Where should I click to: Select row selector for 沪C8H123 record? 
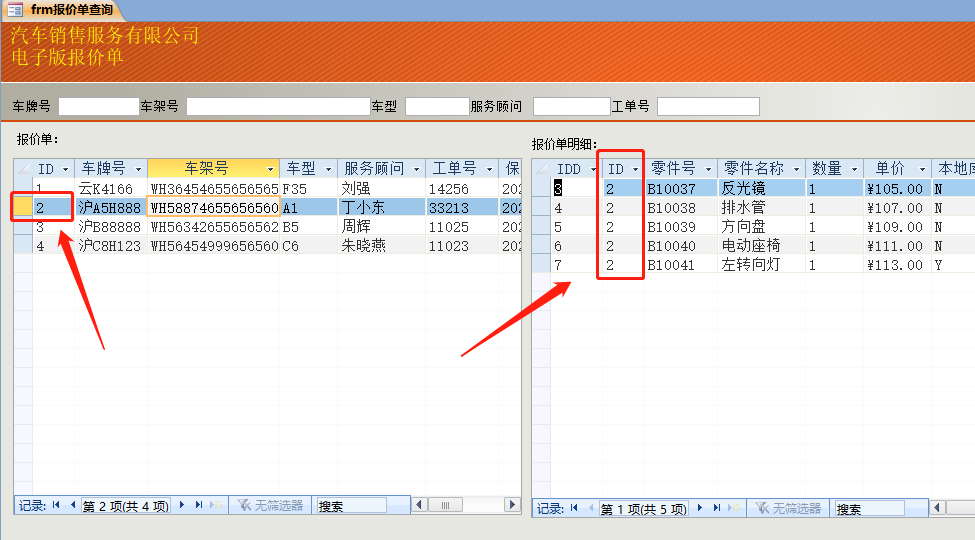23,245
